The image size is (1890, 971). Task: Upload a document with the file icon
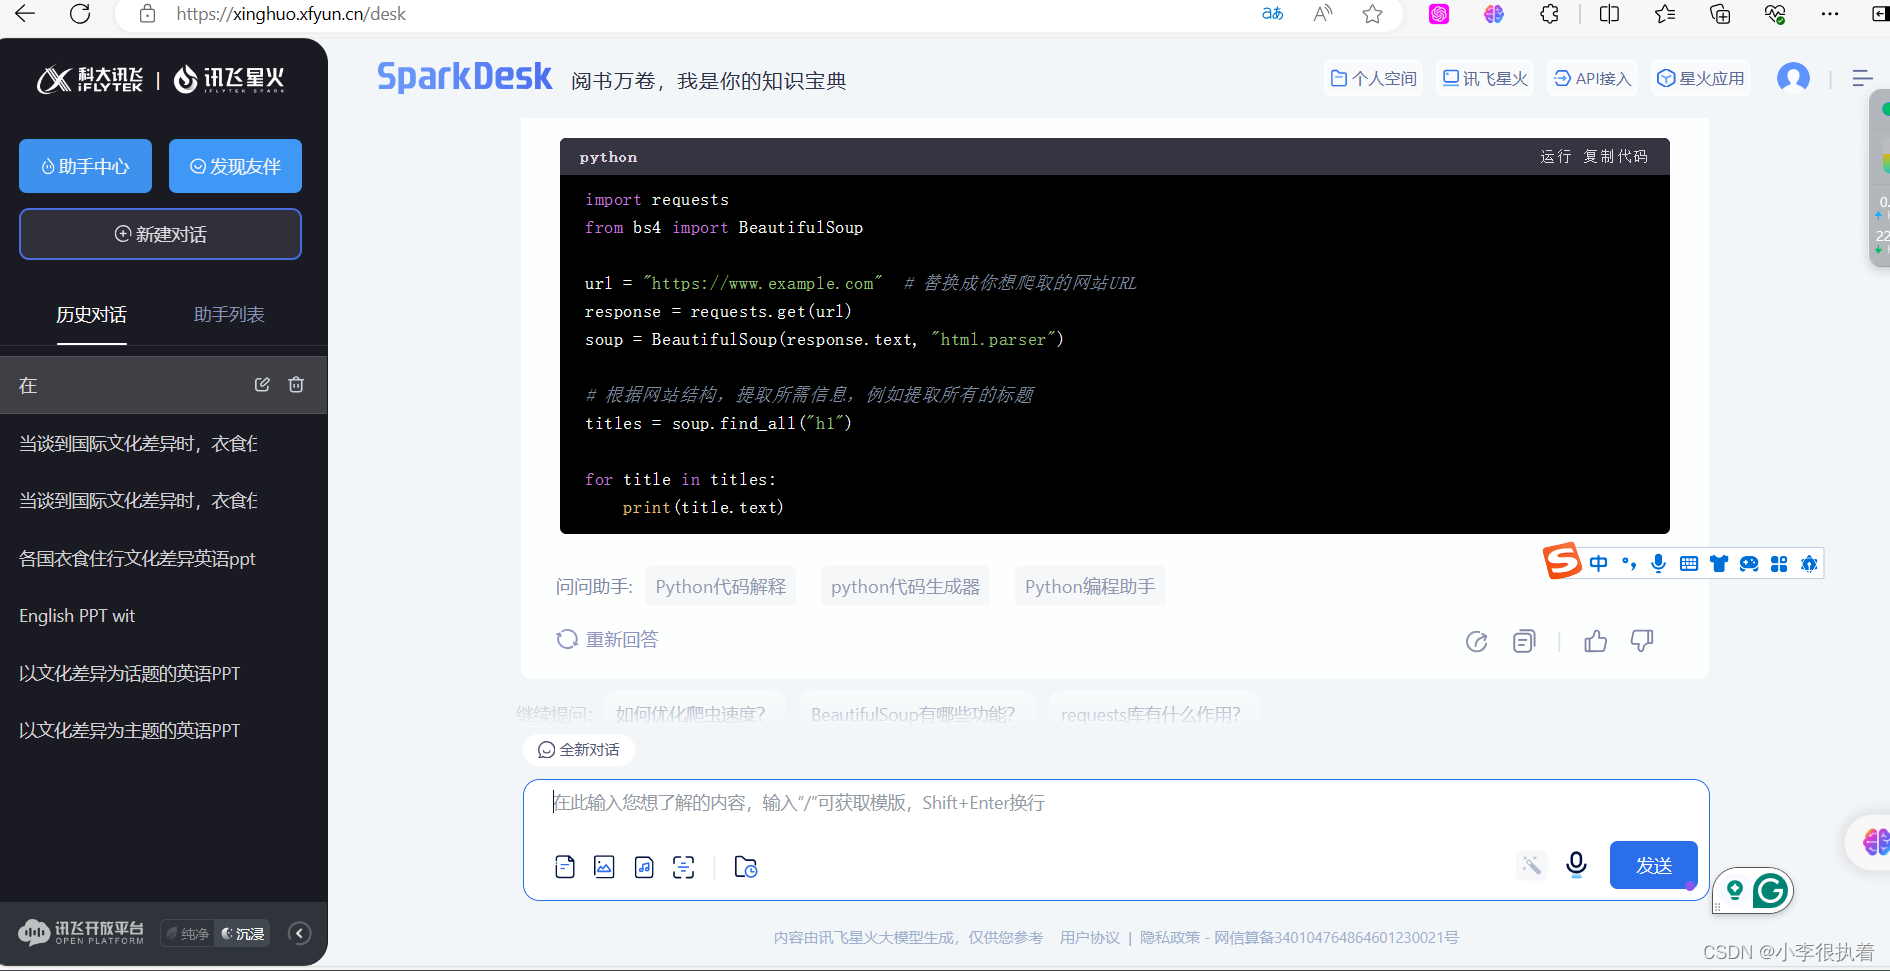click(x=565, y=867)
